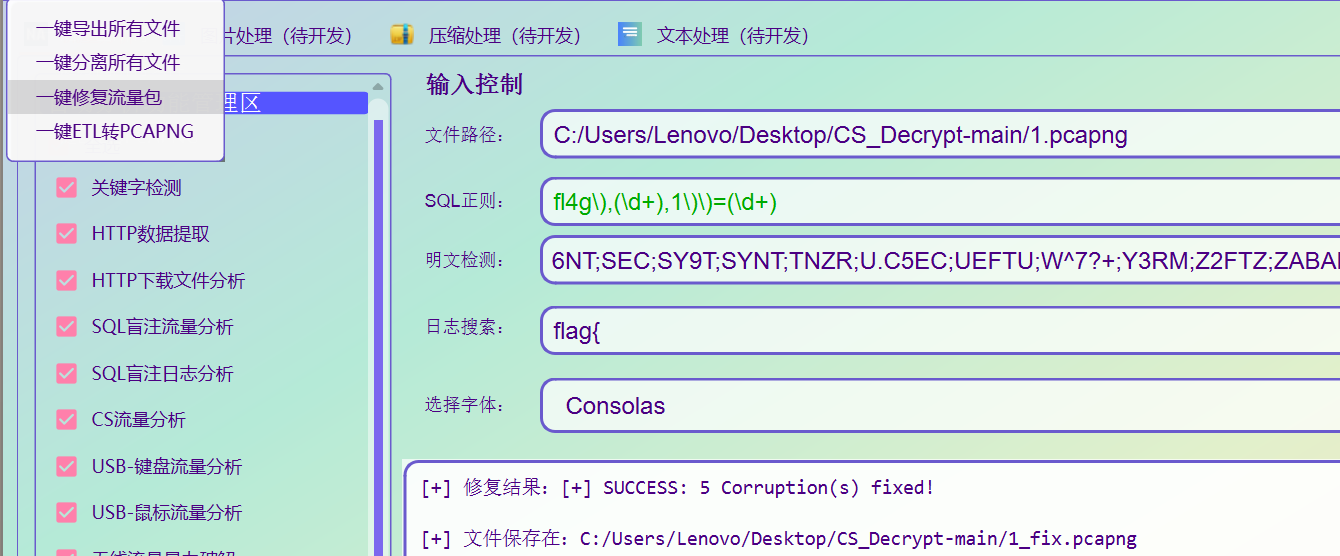Pick 一键ETL转PCAPNG in the dropdown menu
1340x556 pixels.
click(115, 131)
